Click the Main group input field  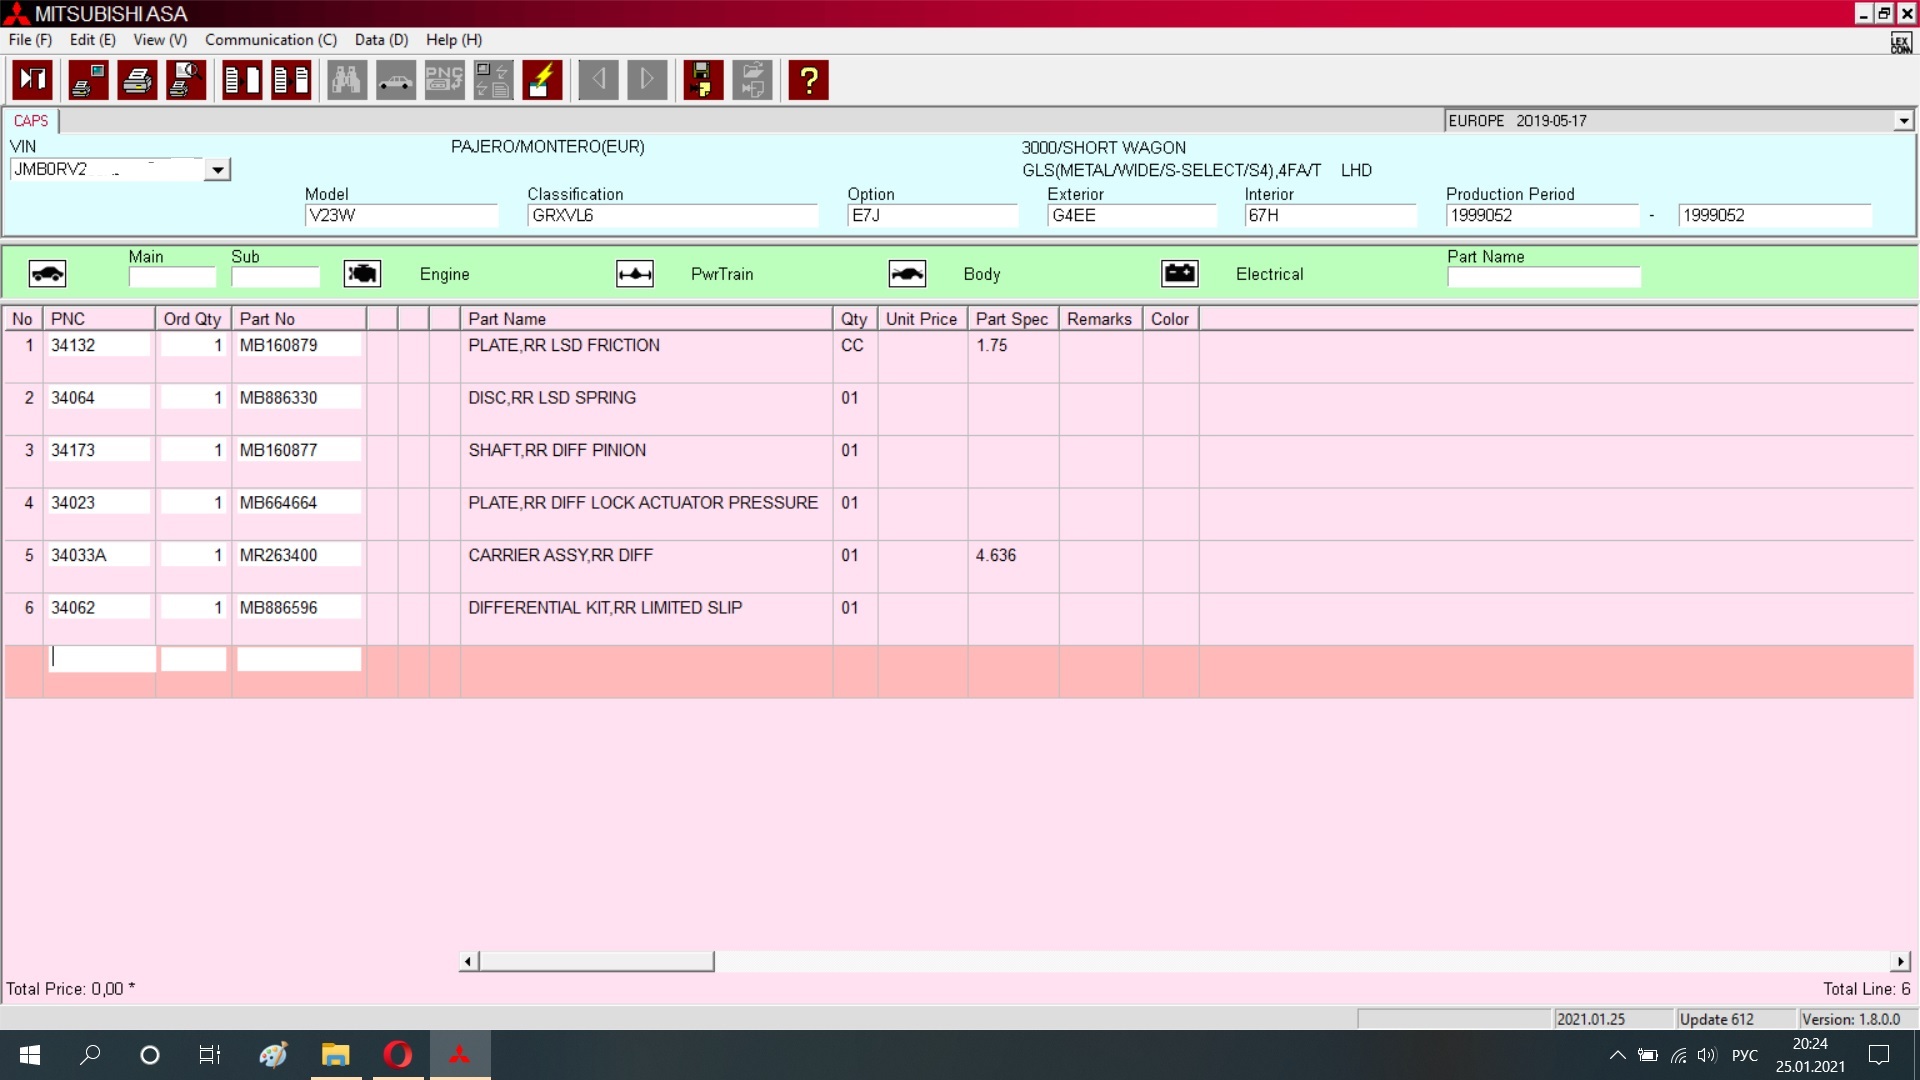172,277
